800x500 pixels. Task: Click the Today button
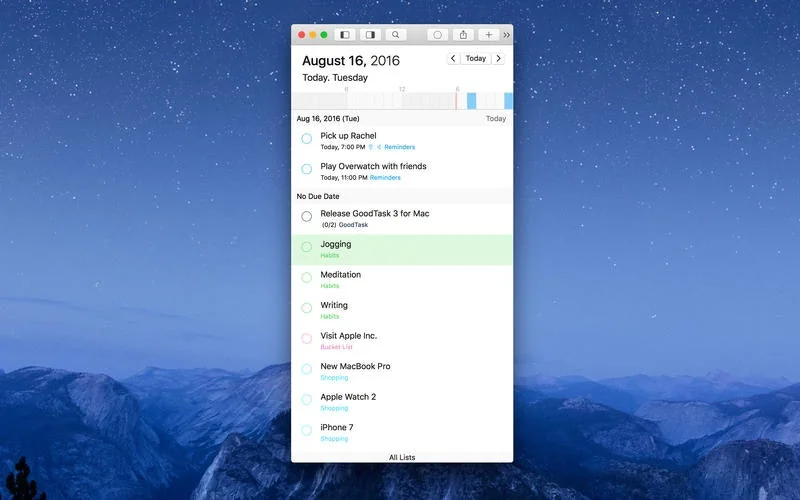476,58
